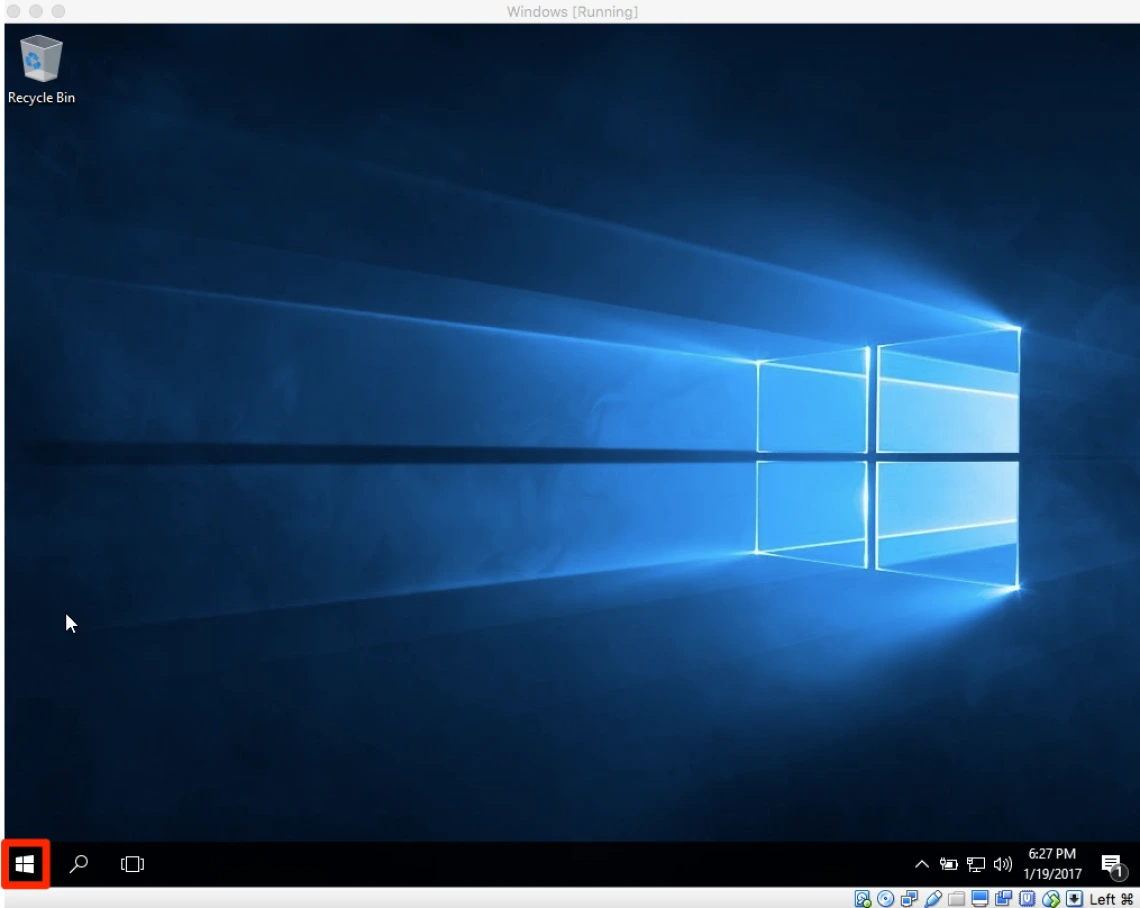1140x908 pixels.
Task: Select the Recycle Bin desktop icon
Action: pyautogui.click(x=41, y=70)
